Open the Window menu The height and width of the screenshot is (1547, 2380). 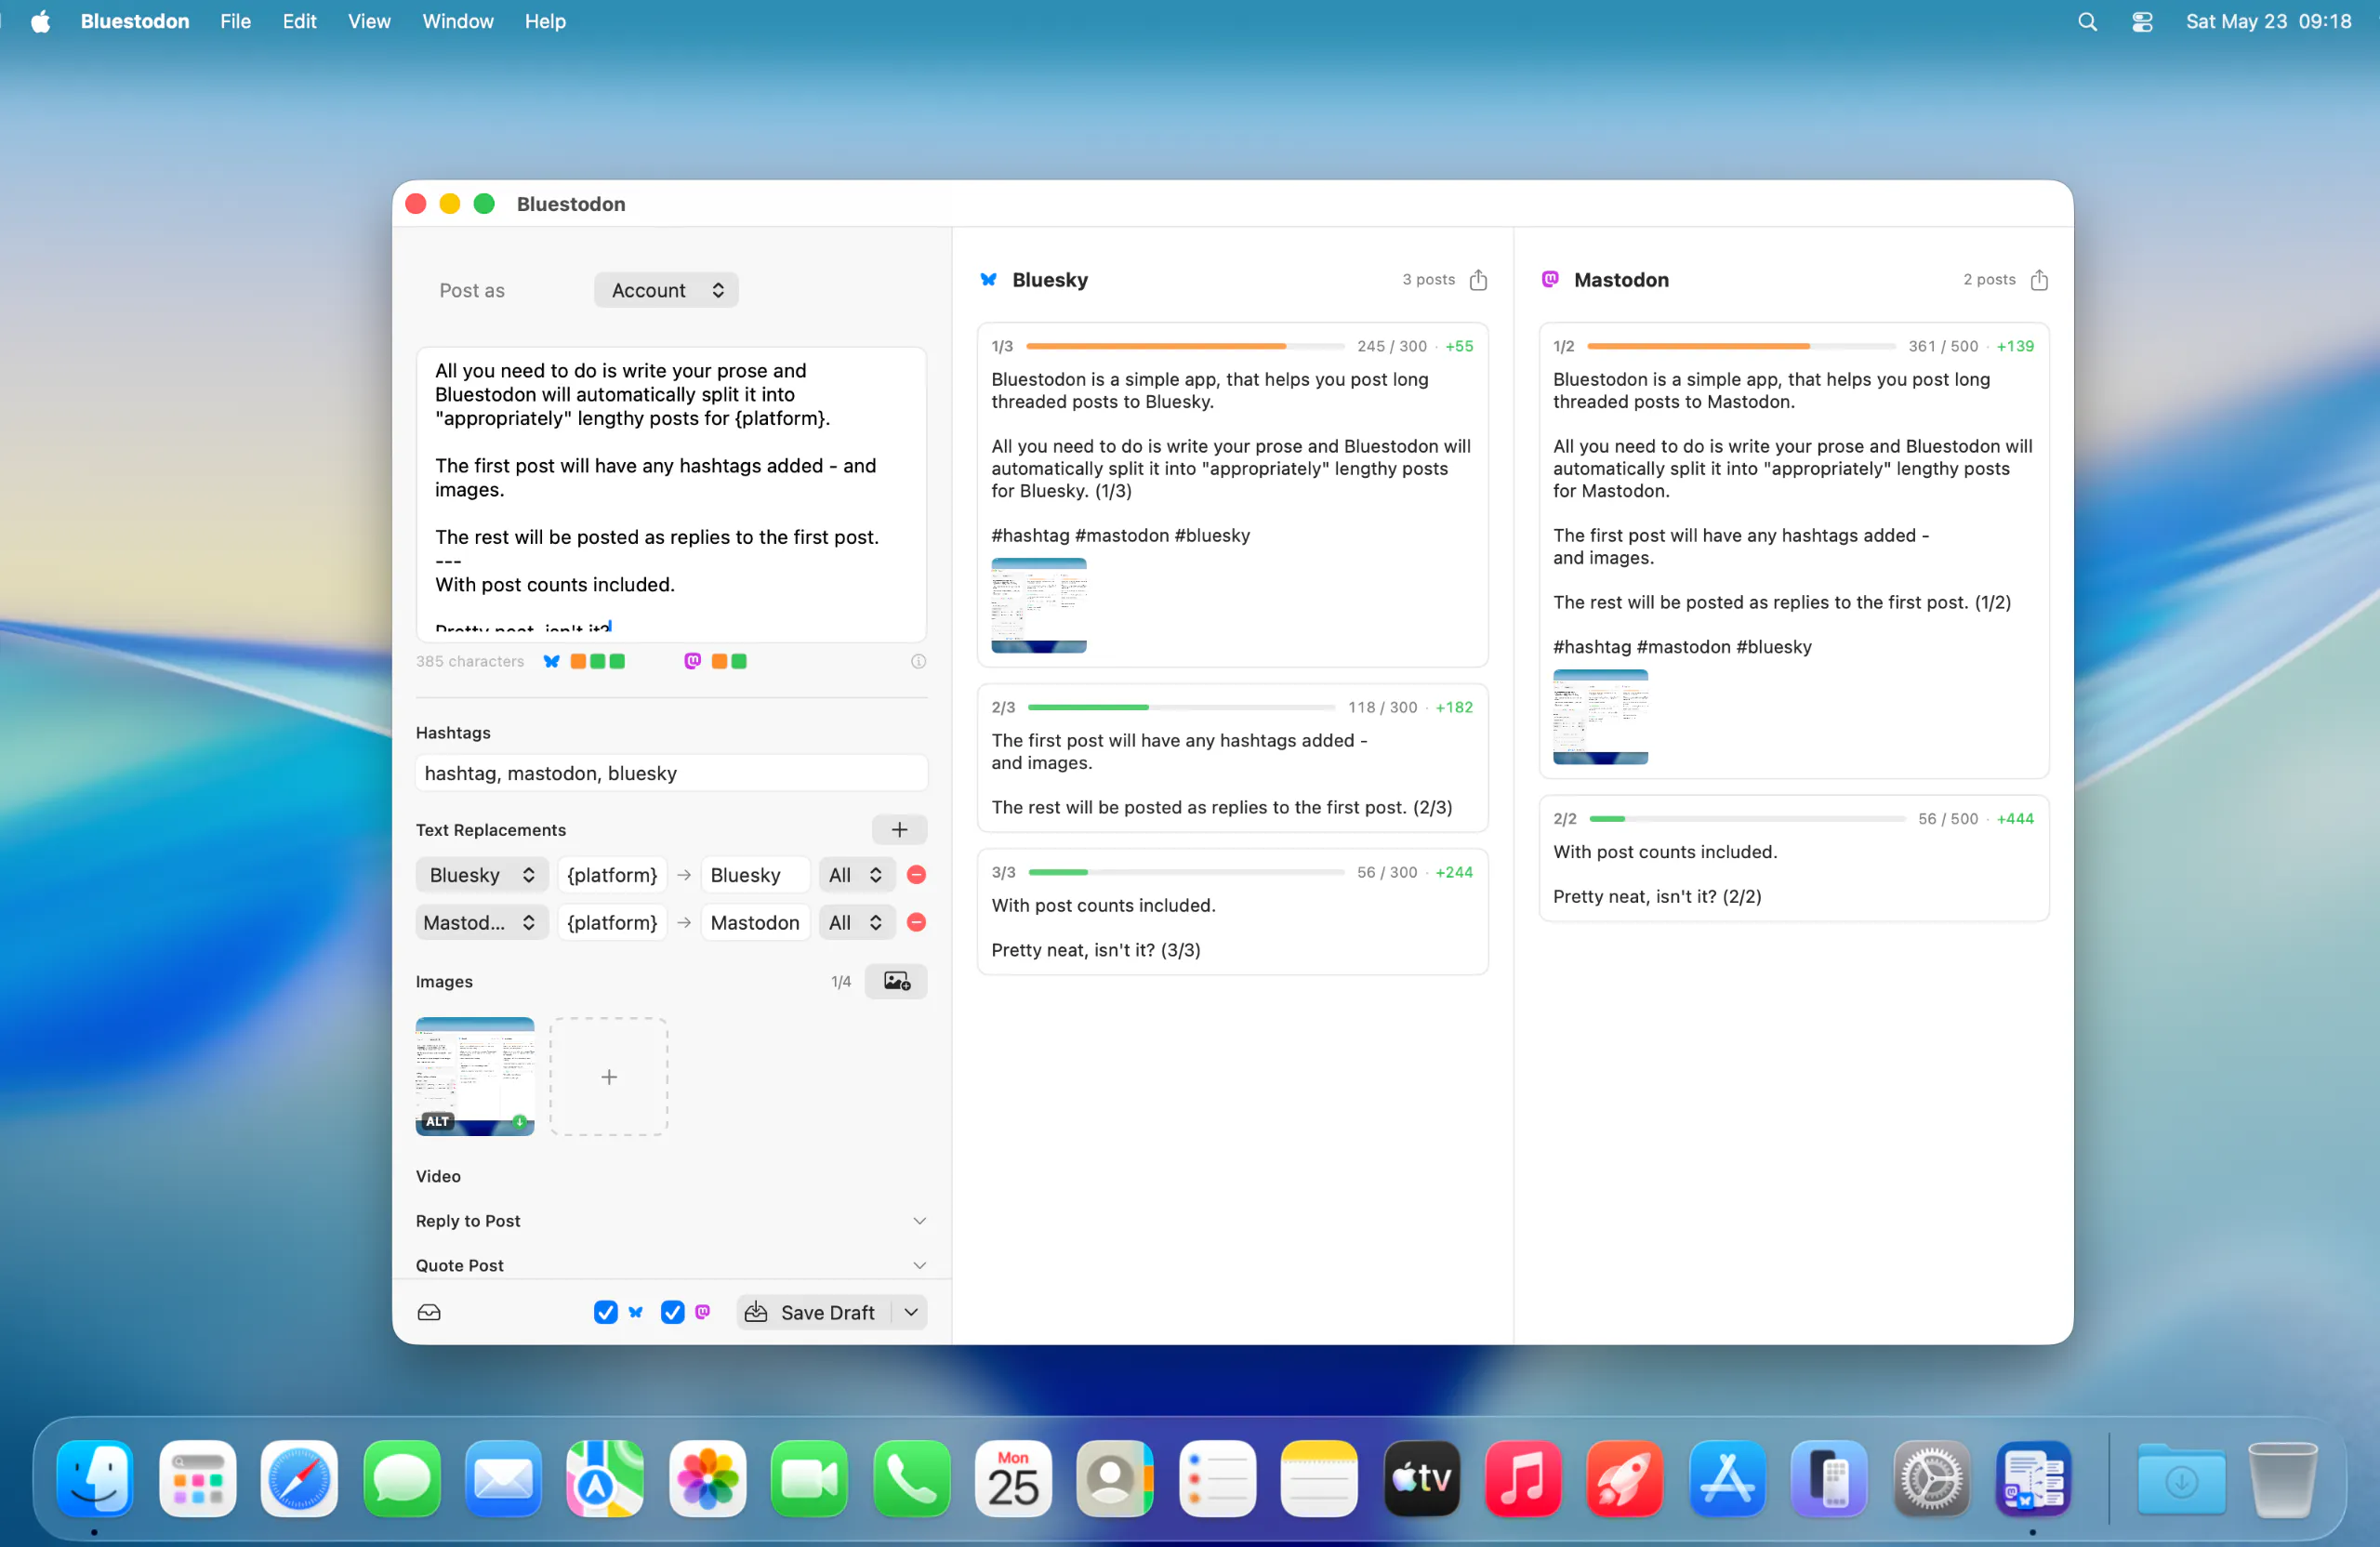tap(457, 21)
